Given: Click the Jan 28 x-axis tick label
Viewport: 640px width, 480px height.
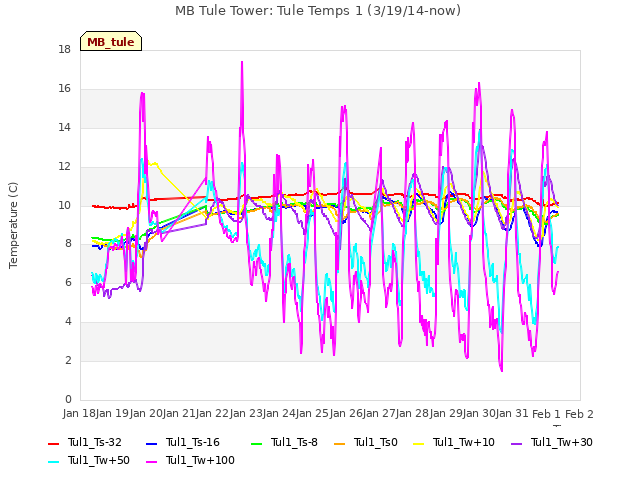Looking at the screenshot, I should 413,414.
